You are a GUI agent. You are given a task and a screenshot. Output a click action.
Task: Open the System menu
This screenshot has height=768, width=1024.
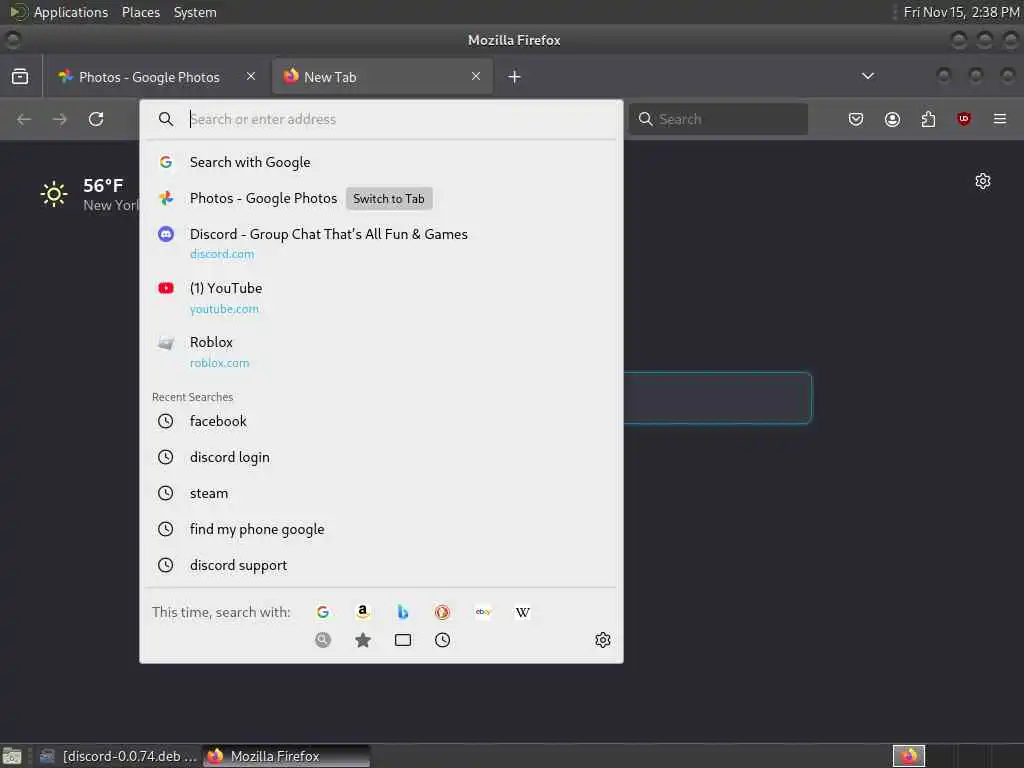(x=195, y=12)
